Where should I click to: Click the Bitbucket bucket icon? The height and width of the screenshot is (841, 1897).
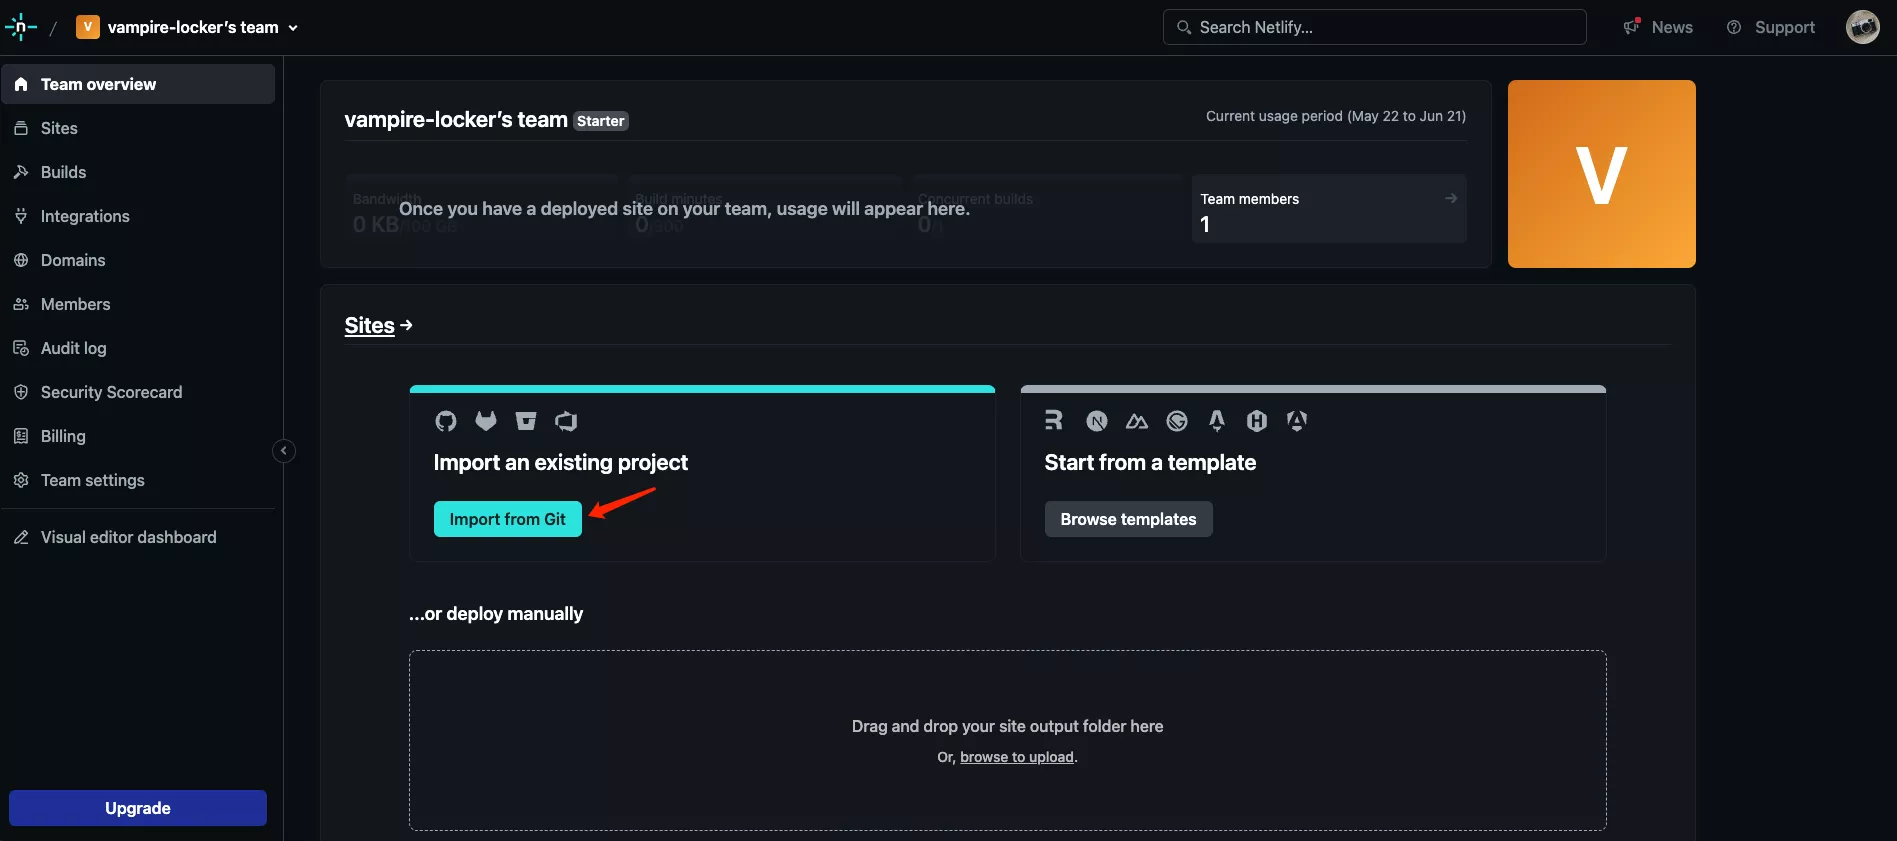(526, 421)
